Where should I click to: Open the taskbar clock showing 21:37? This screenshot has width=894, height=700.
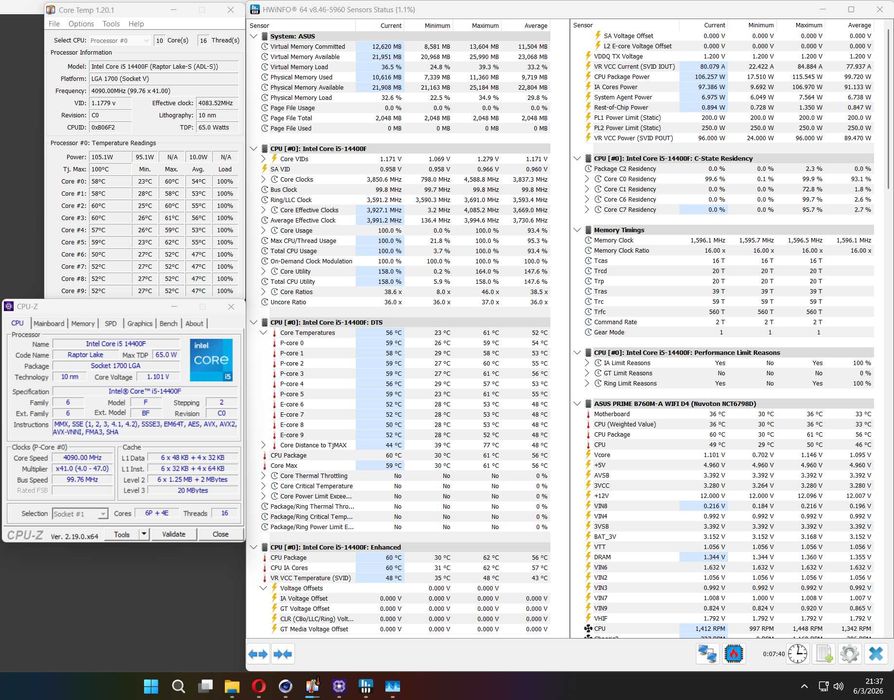coord(869,686)
